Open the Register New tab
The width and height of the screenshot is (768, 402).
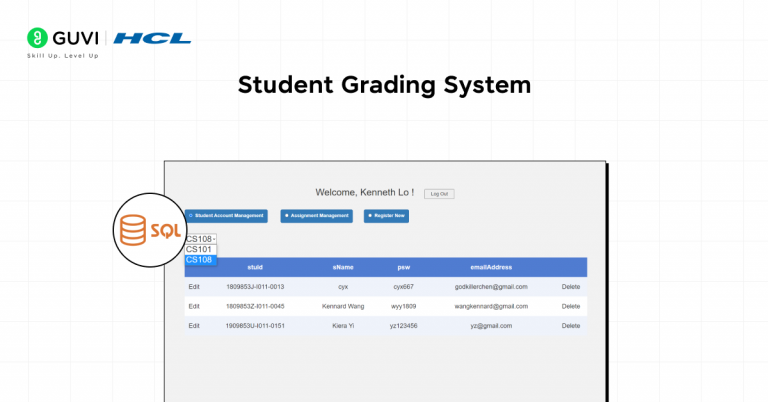[x=386, y=215]
